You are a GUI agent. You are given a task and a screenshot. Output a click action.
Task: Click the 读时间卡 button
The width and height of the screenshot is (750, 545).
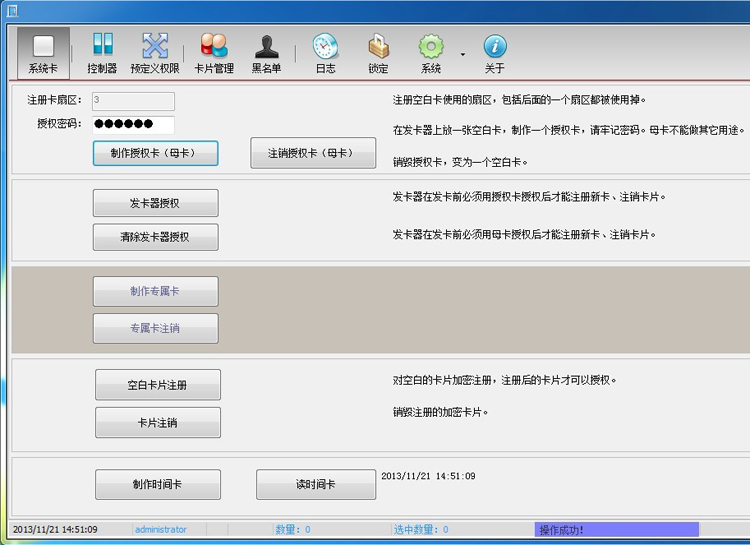pyautogui.click(x=316, y=484)
